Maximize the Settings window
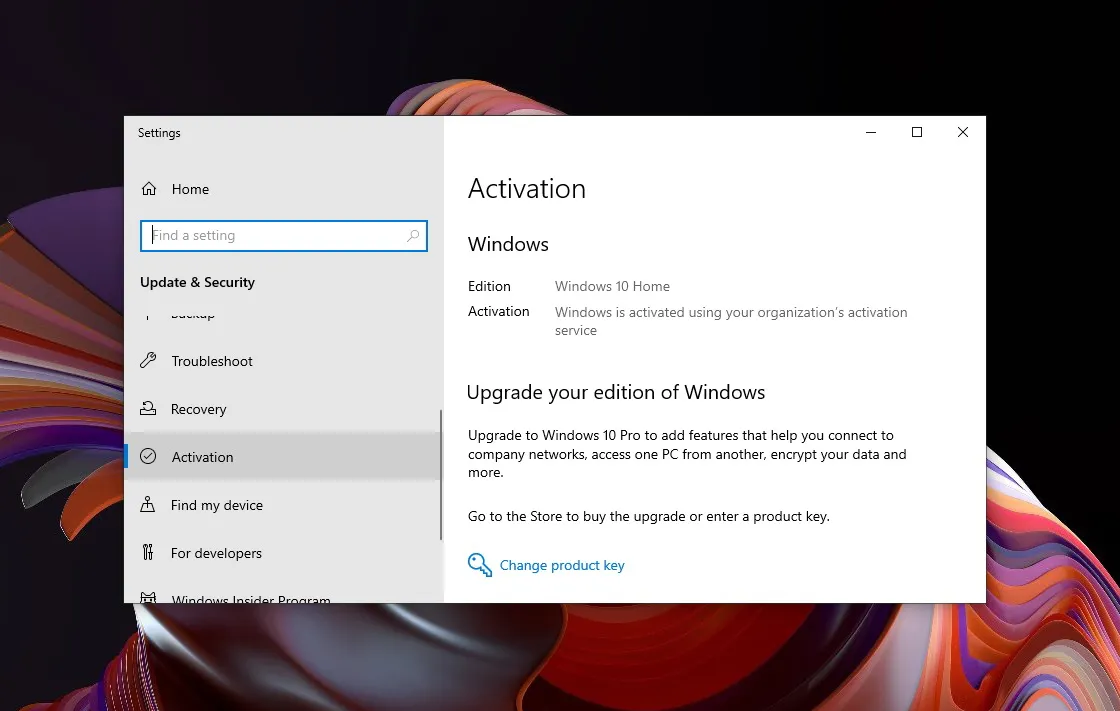Screen dimensions: 1120x711 coord(917,132)
